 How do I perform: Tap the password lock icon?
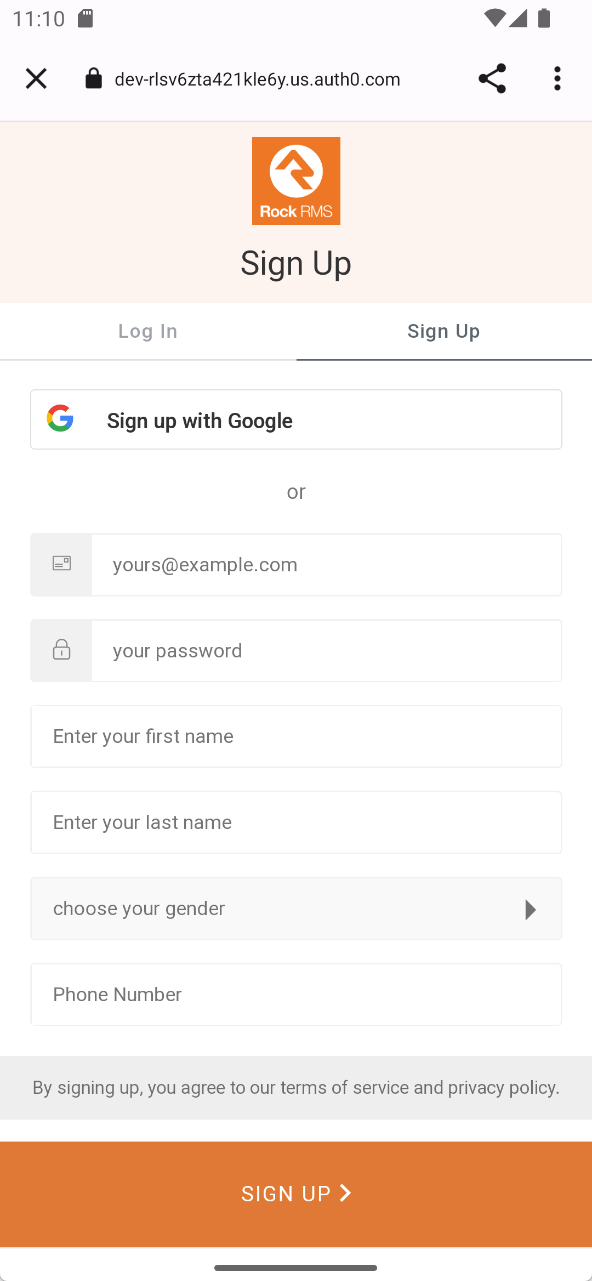(62, 650)
